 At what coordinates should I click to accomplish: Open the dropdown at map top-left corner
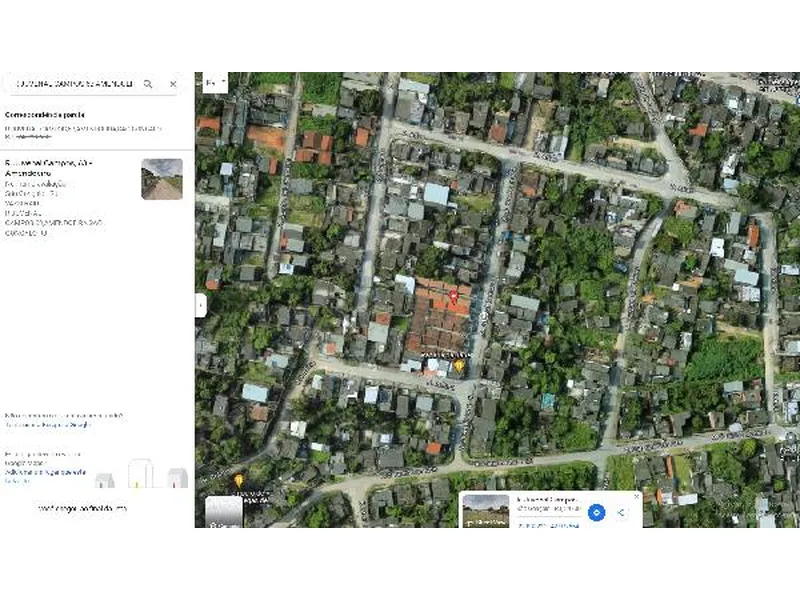coord(215,82)
